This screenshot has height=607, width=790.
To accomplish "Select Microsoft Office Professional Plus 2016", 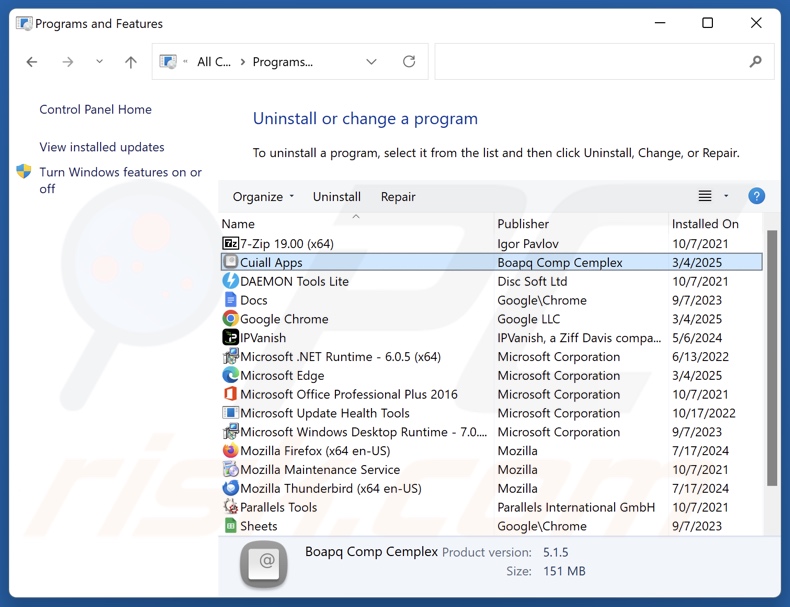I will tap(349, 394).
